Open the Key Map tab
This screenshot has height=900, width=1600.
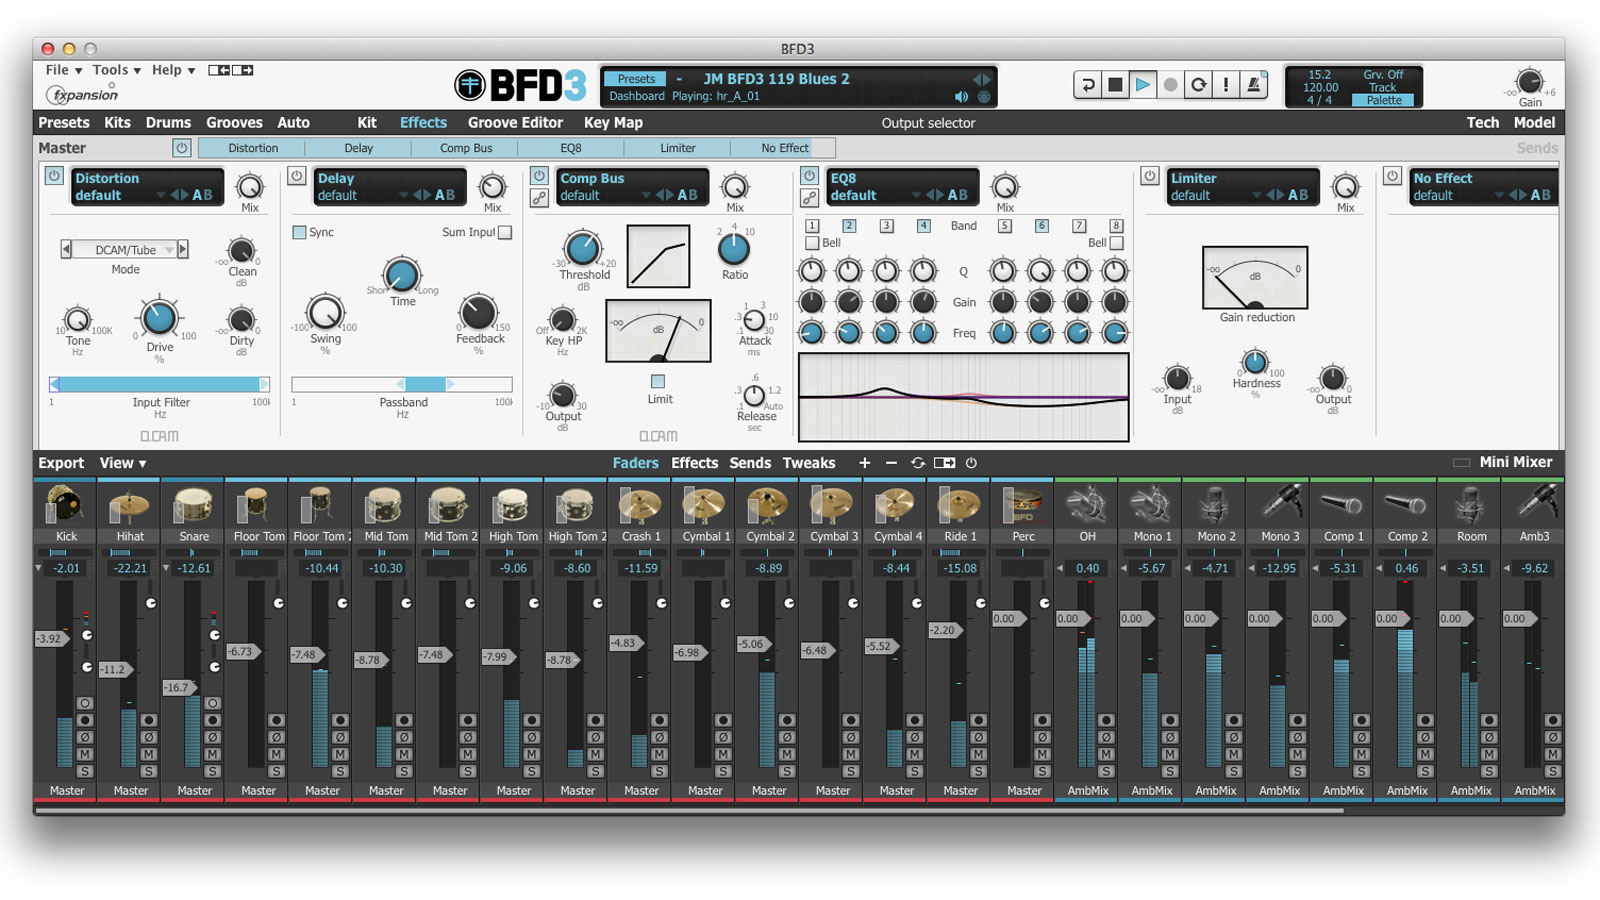(613, 123)
